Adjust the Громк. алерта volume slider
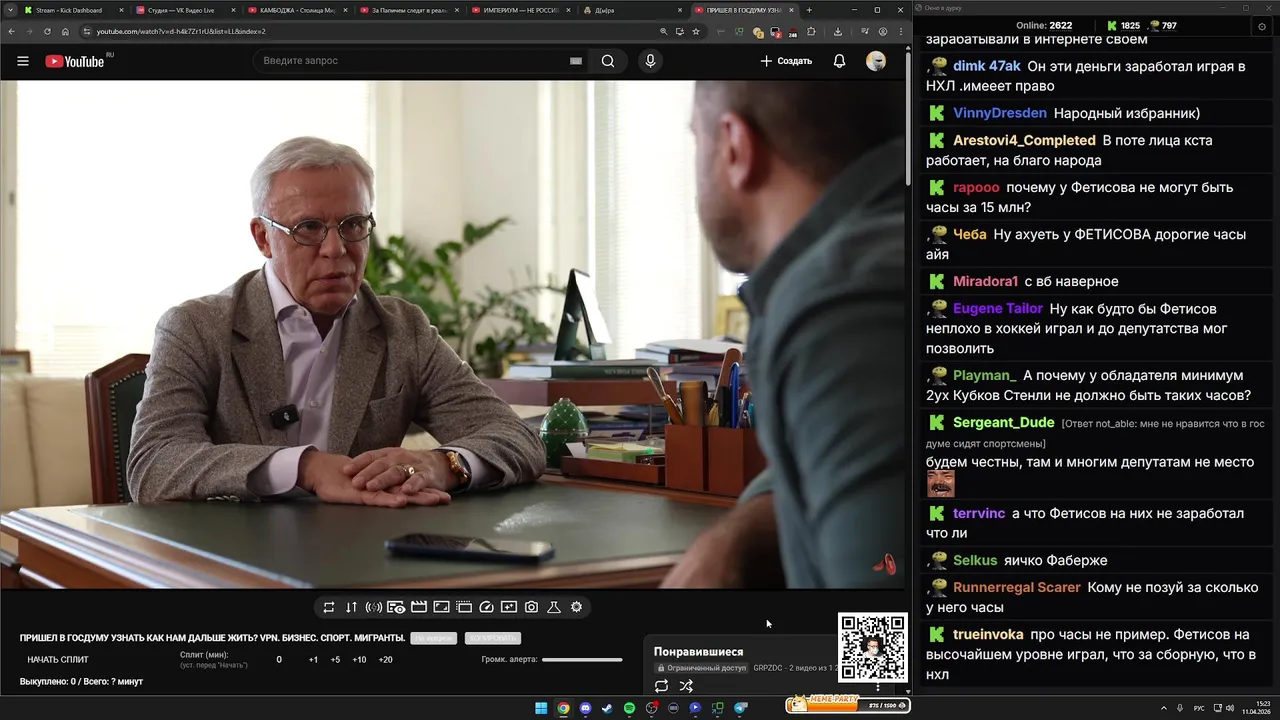Screen dimensions: 1280x720 (582, 659)
